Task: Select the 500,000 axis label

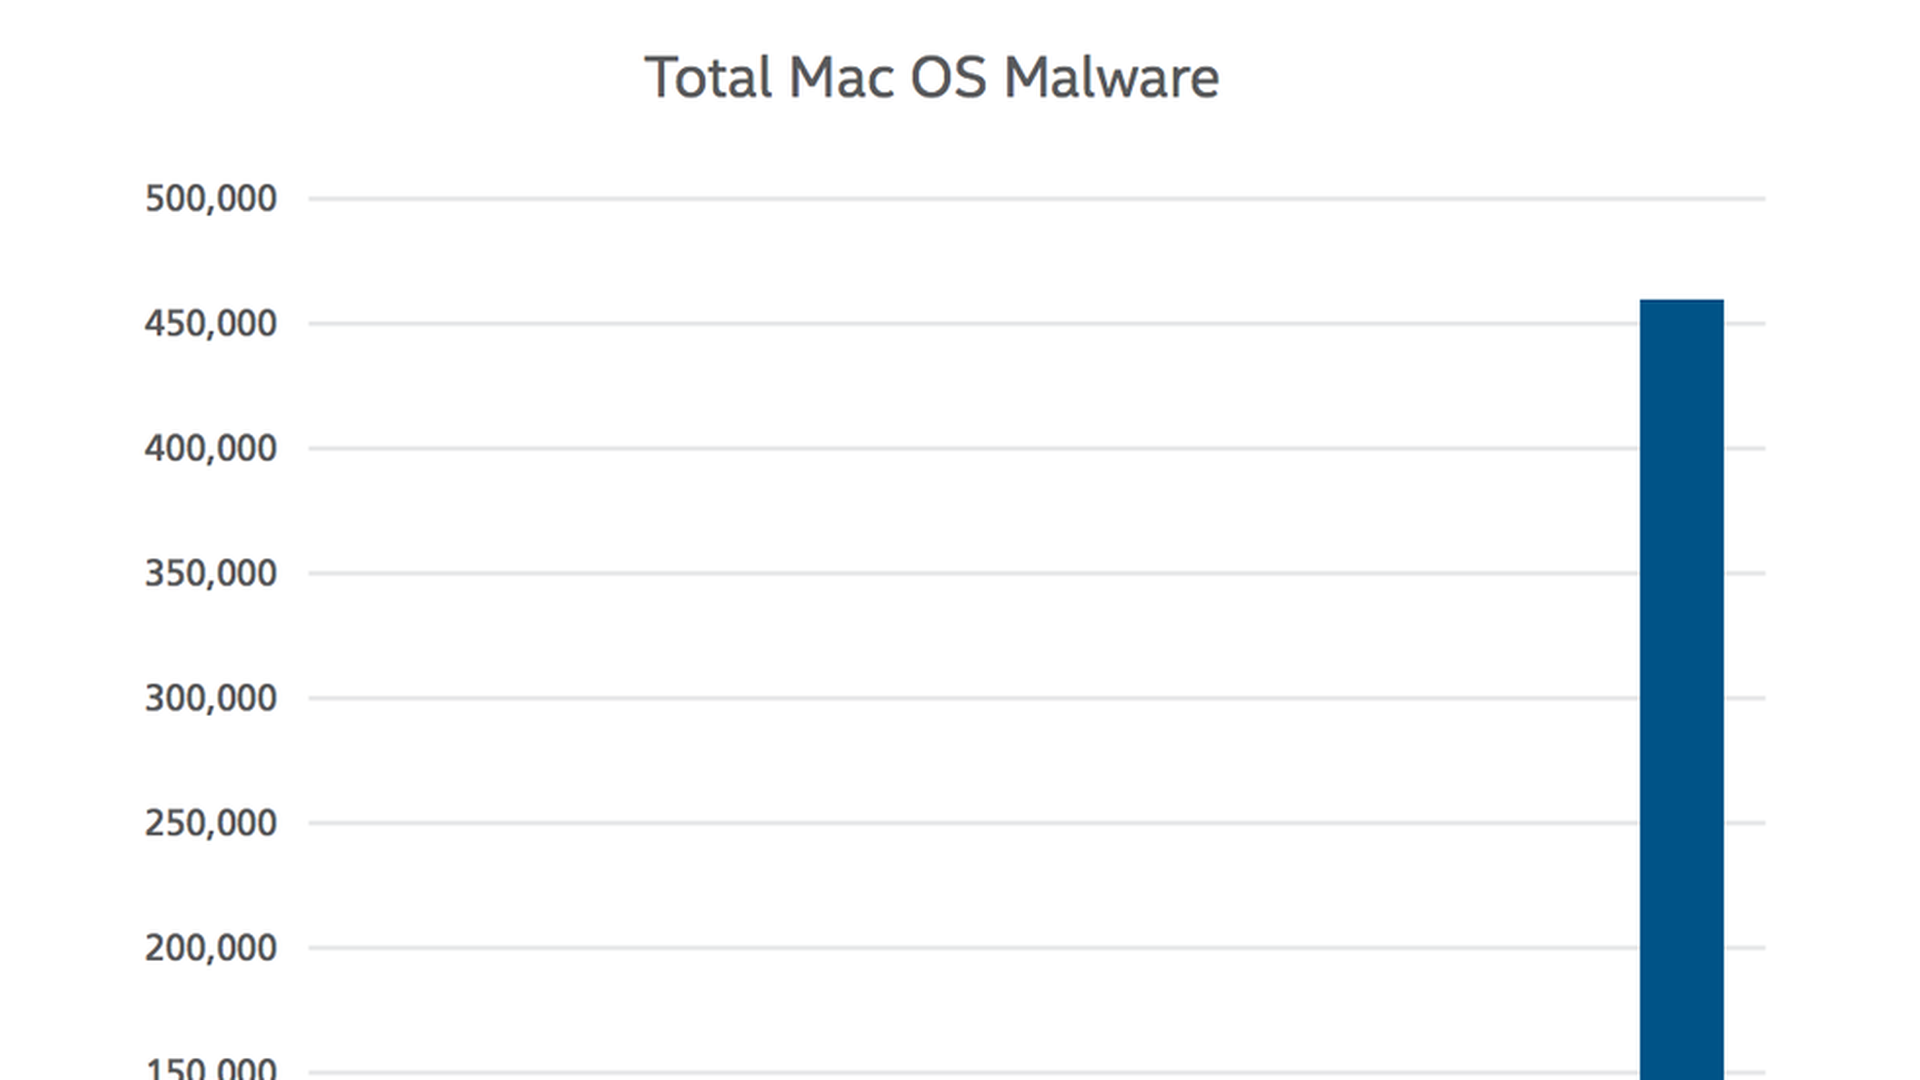Action: coord(211,198)
